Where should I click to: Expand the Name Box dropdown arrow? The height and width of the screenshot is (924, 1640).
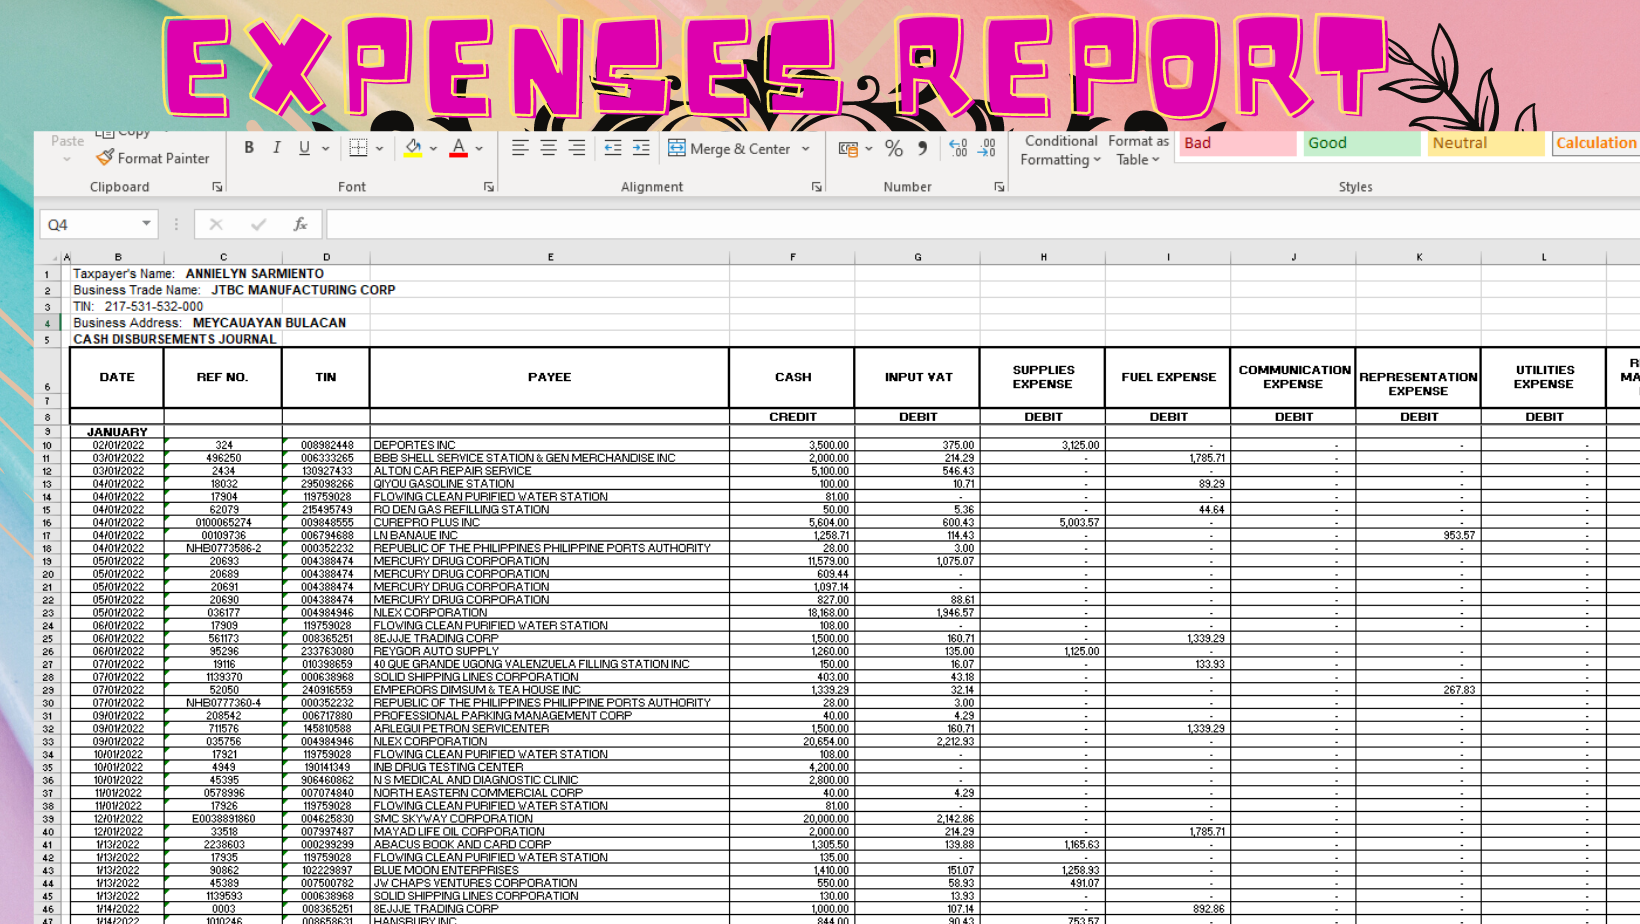147,224
